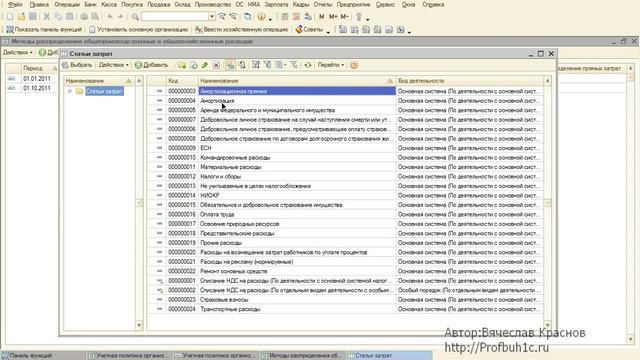Select the row Командировочные расходы
The image size is (640, 360).
(x=345, y=158)
